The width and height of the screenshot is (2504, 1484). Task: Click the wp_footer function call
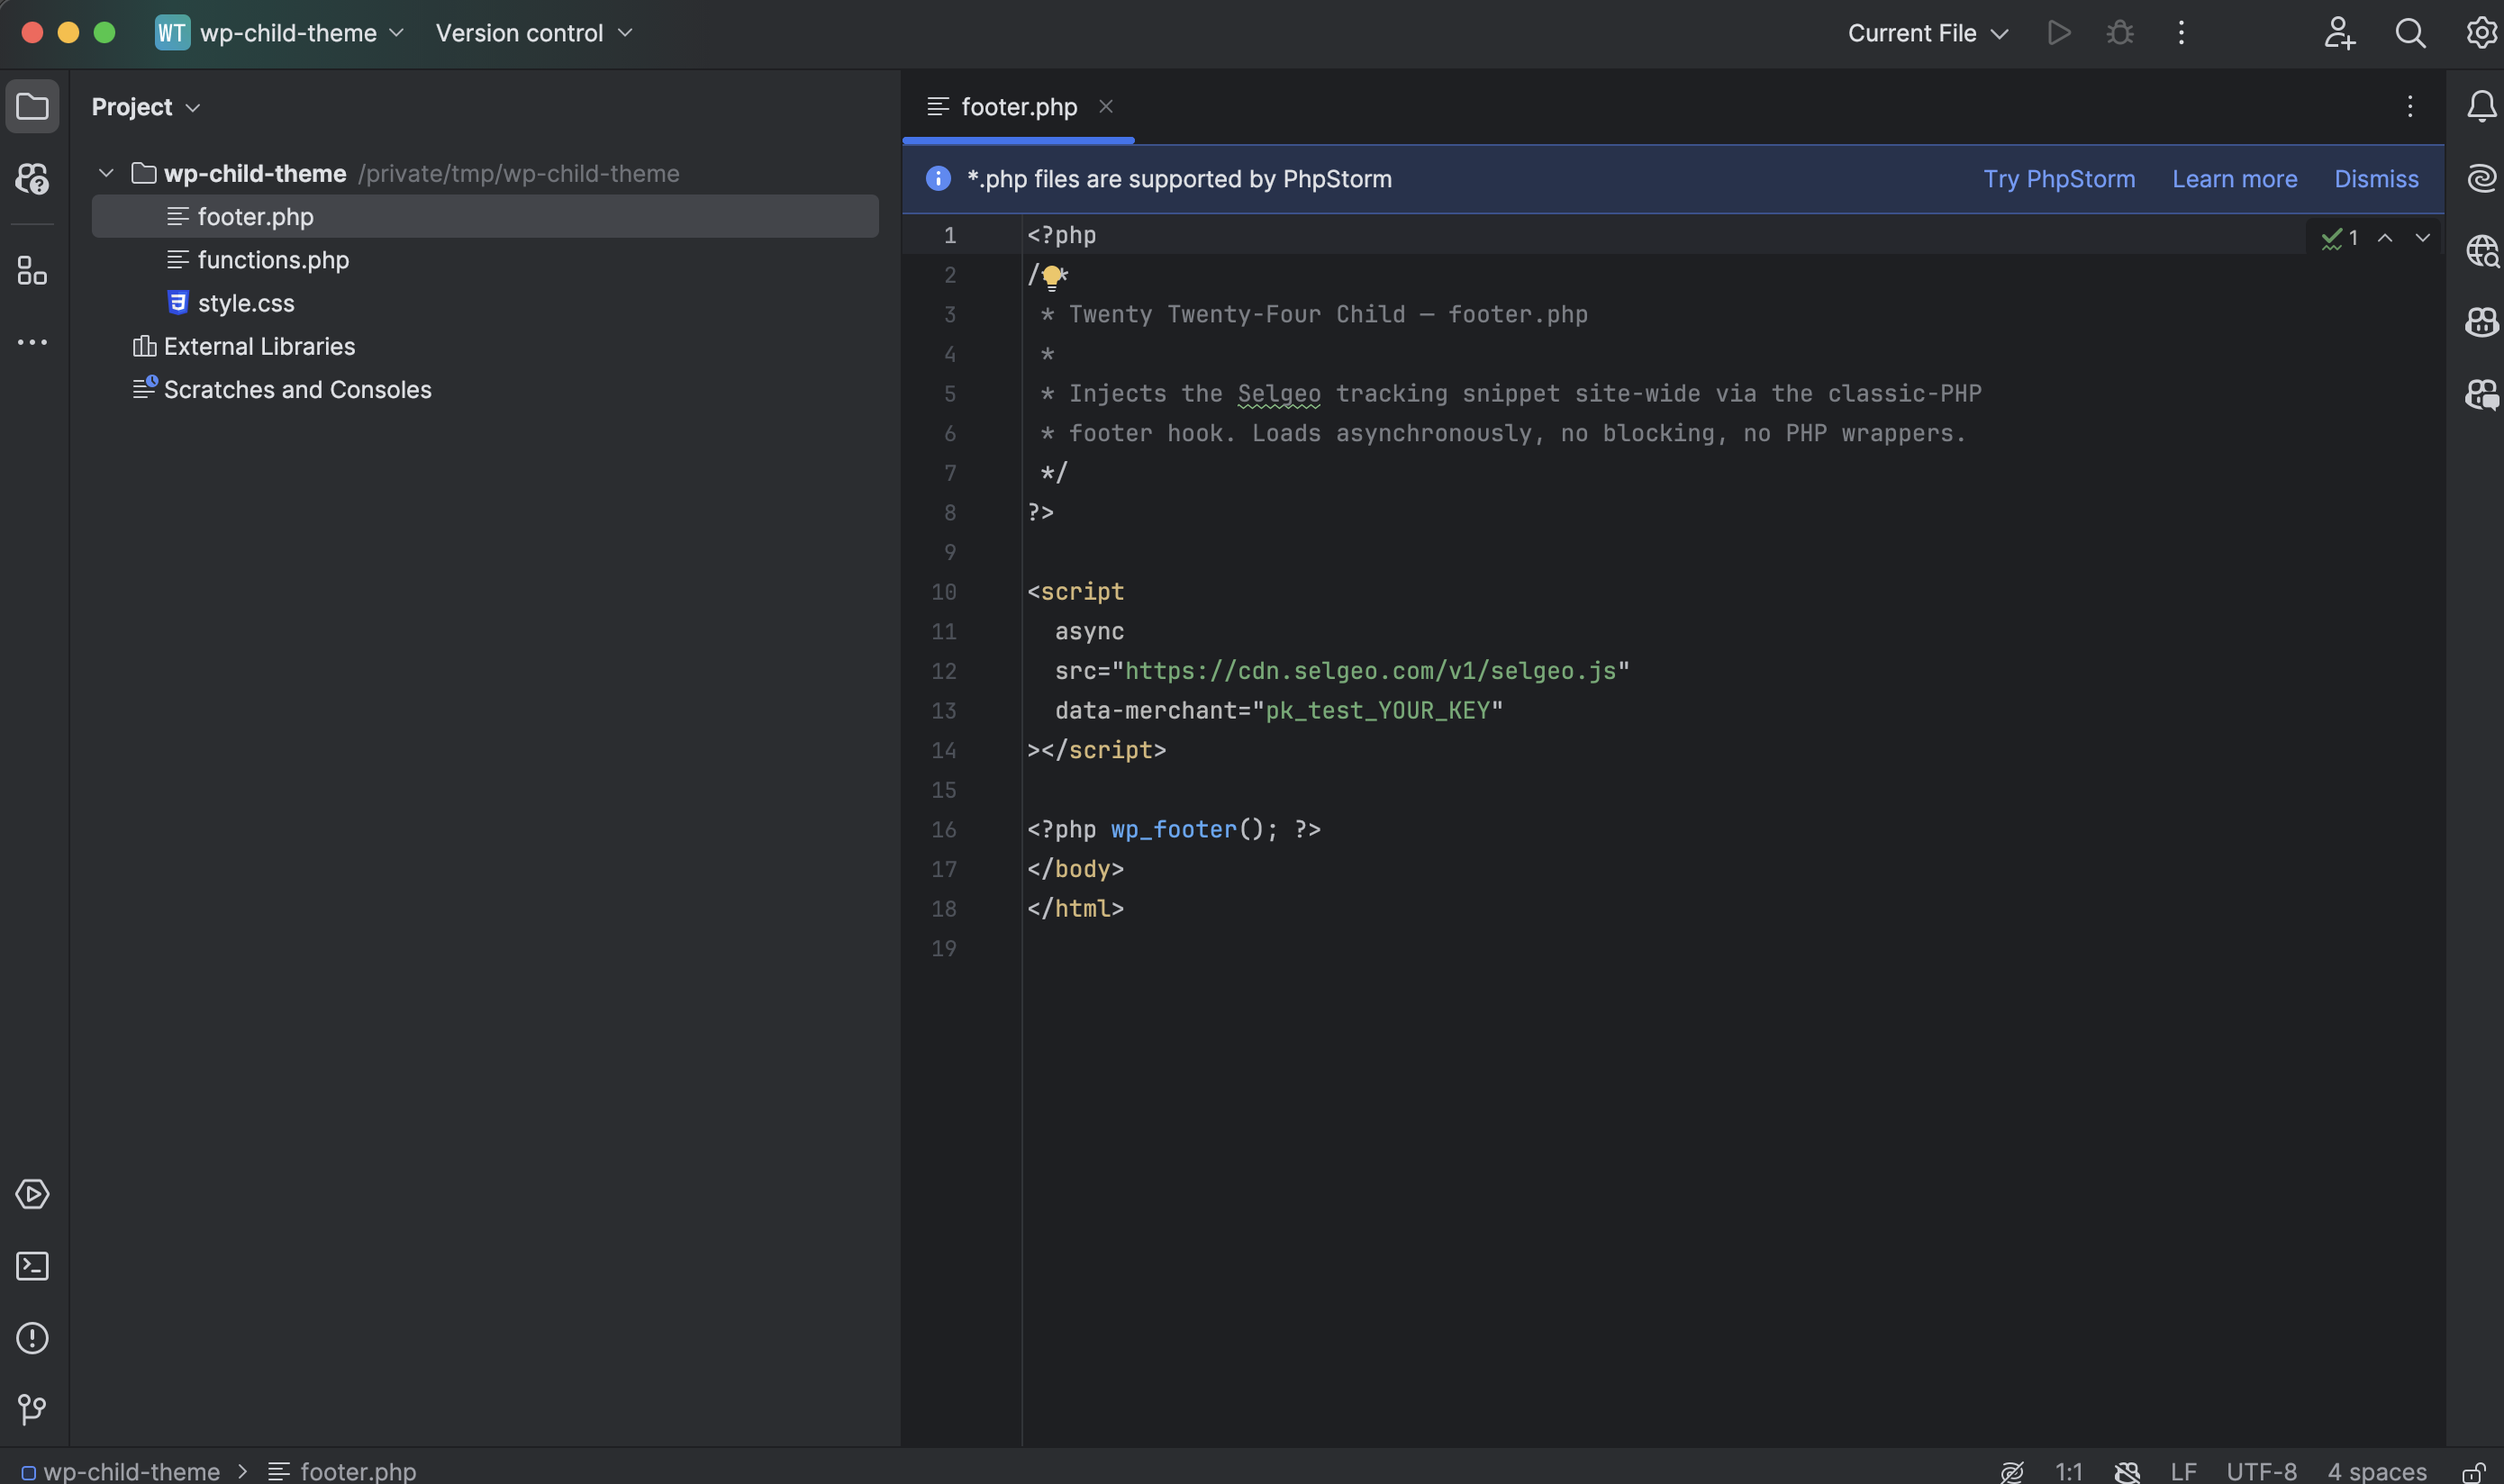(x=1173, y=830)
